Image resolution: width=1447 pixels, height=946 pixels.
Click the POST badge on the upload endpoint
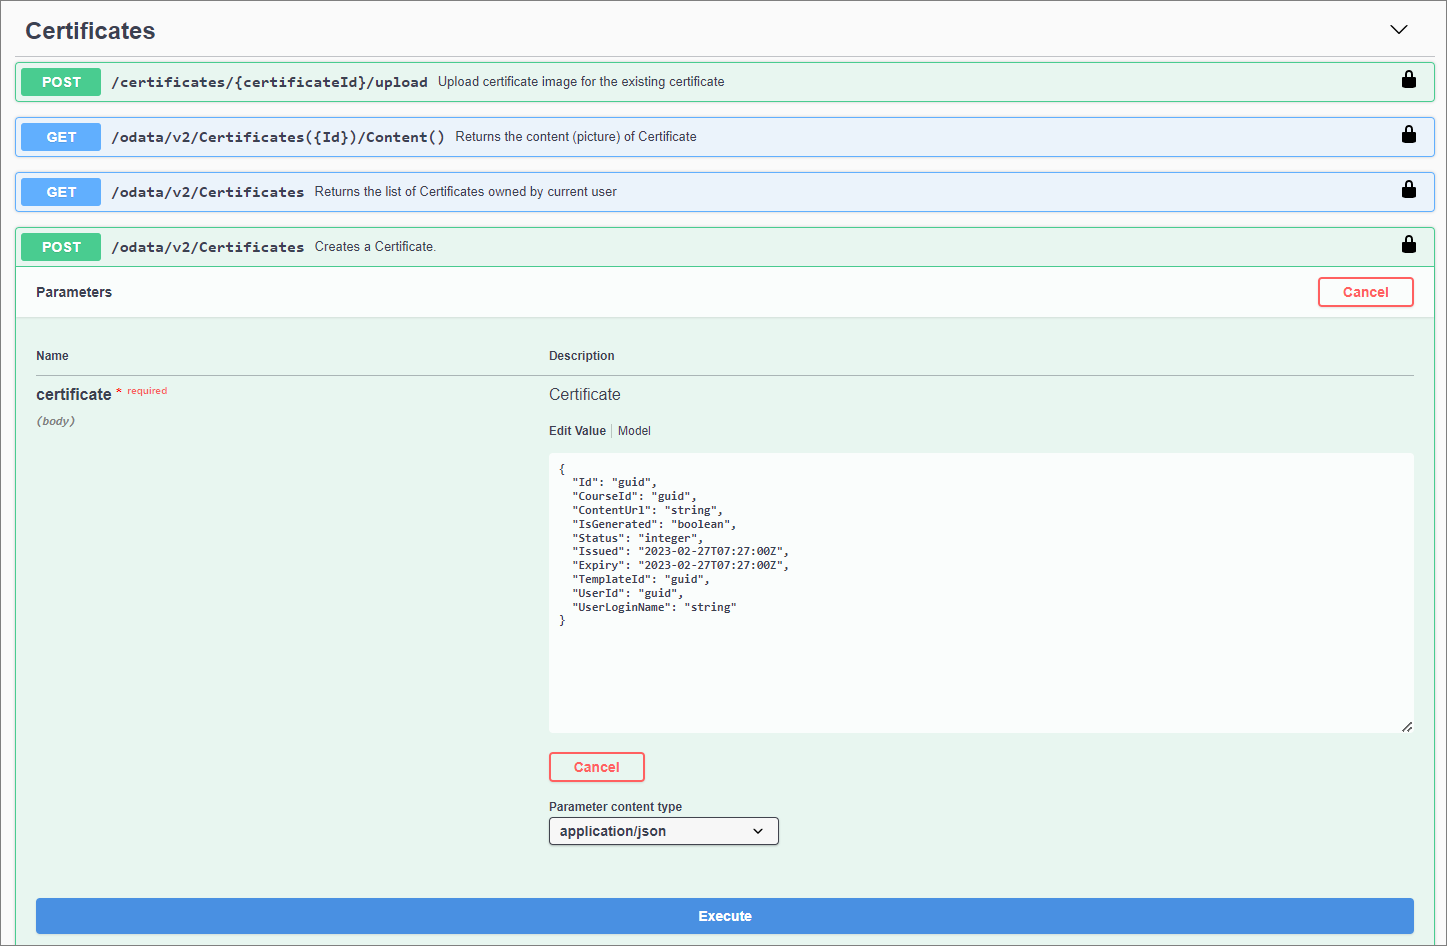point(60,81)
